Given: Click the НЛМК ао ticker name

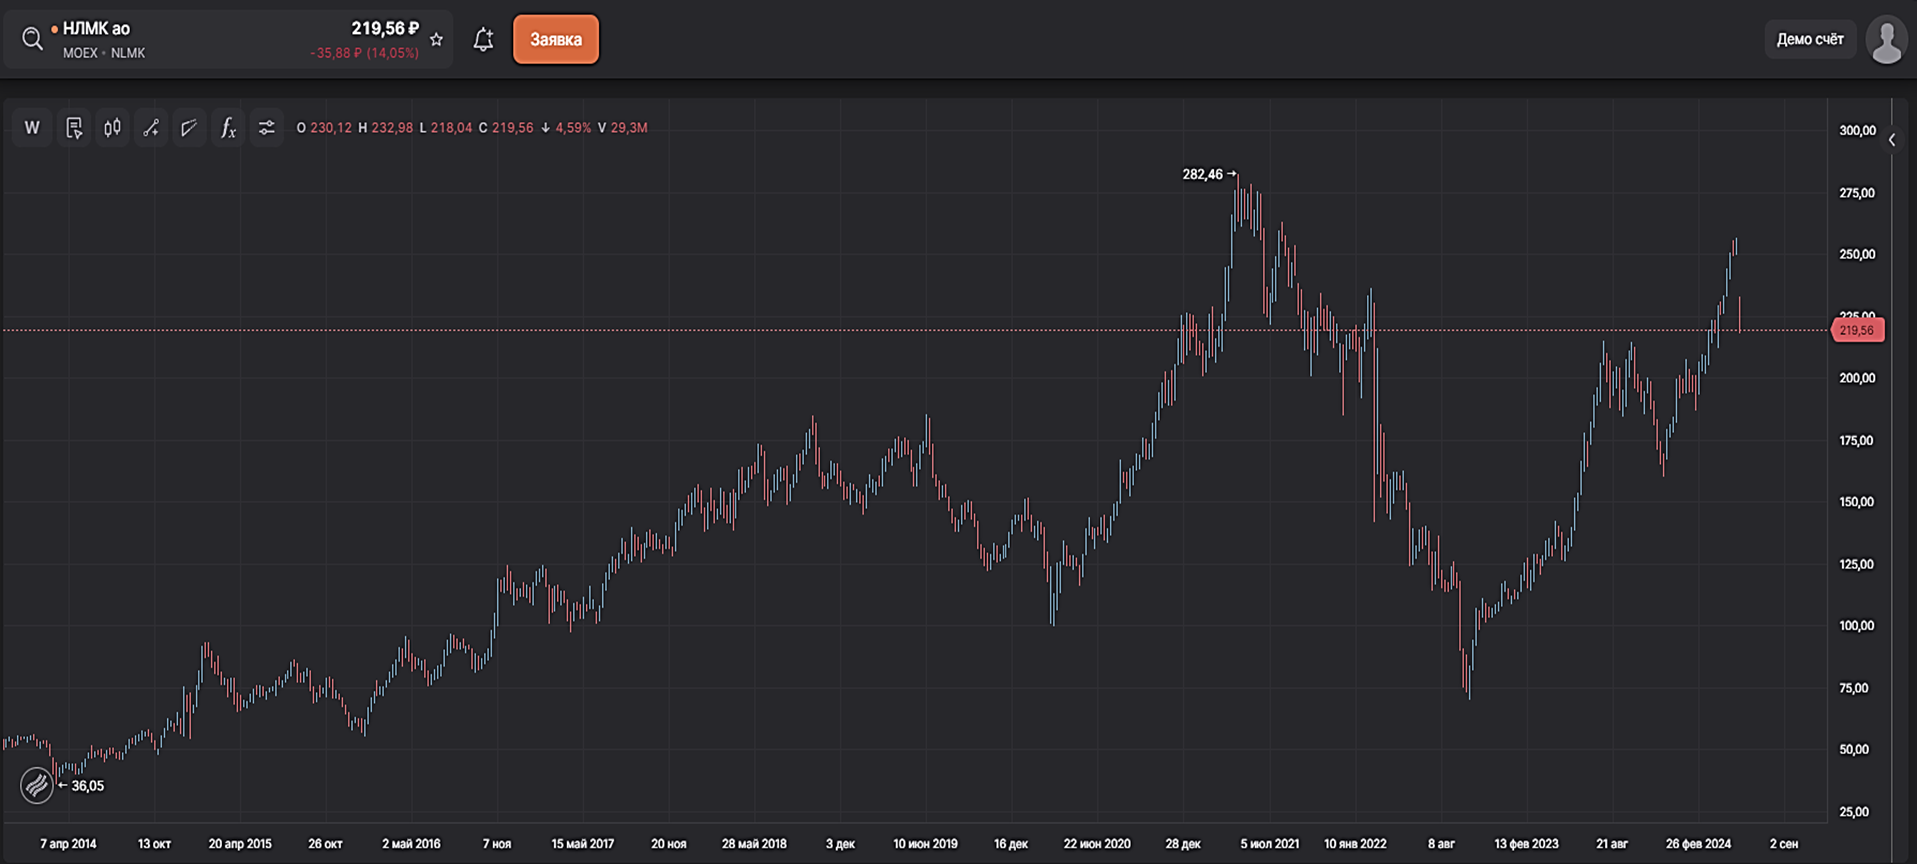Looking at the screenshot, I should [96, 29].
